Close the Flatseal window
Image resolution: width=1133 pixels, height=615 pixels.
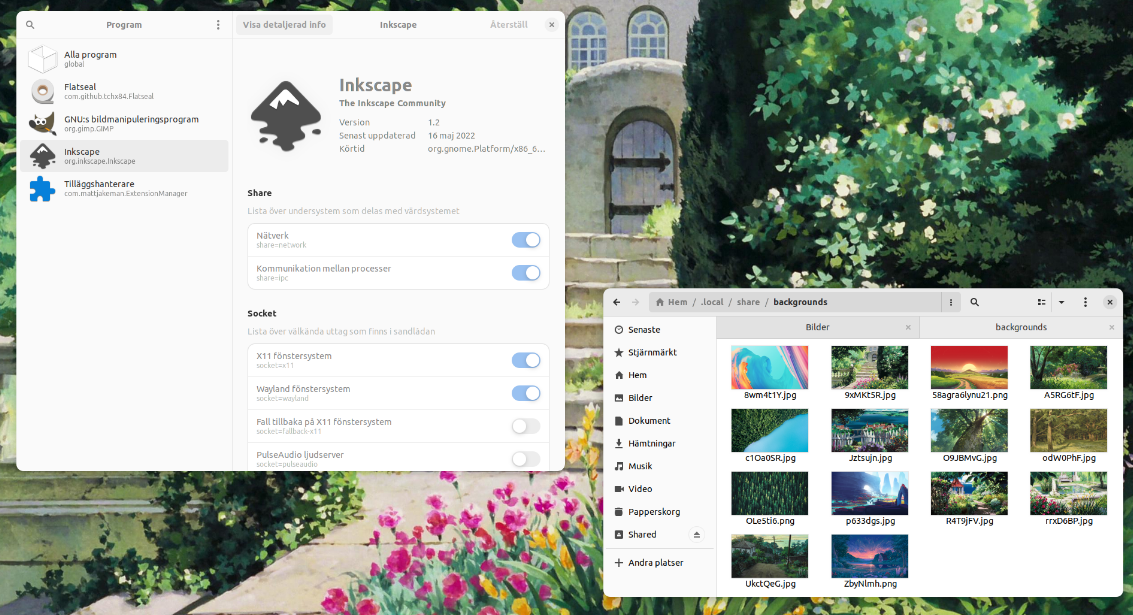[551, 25]
